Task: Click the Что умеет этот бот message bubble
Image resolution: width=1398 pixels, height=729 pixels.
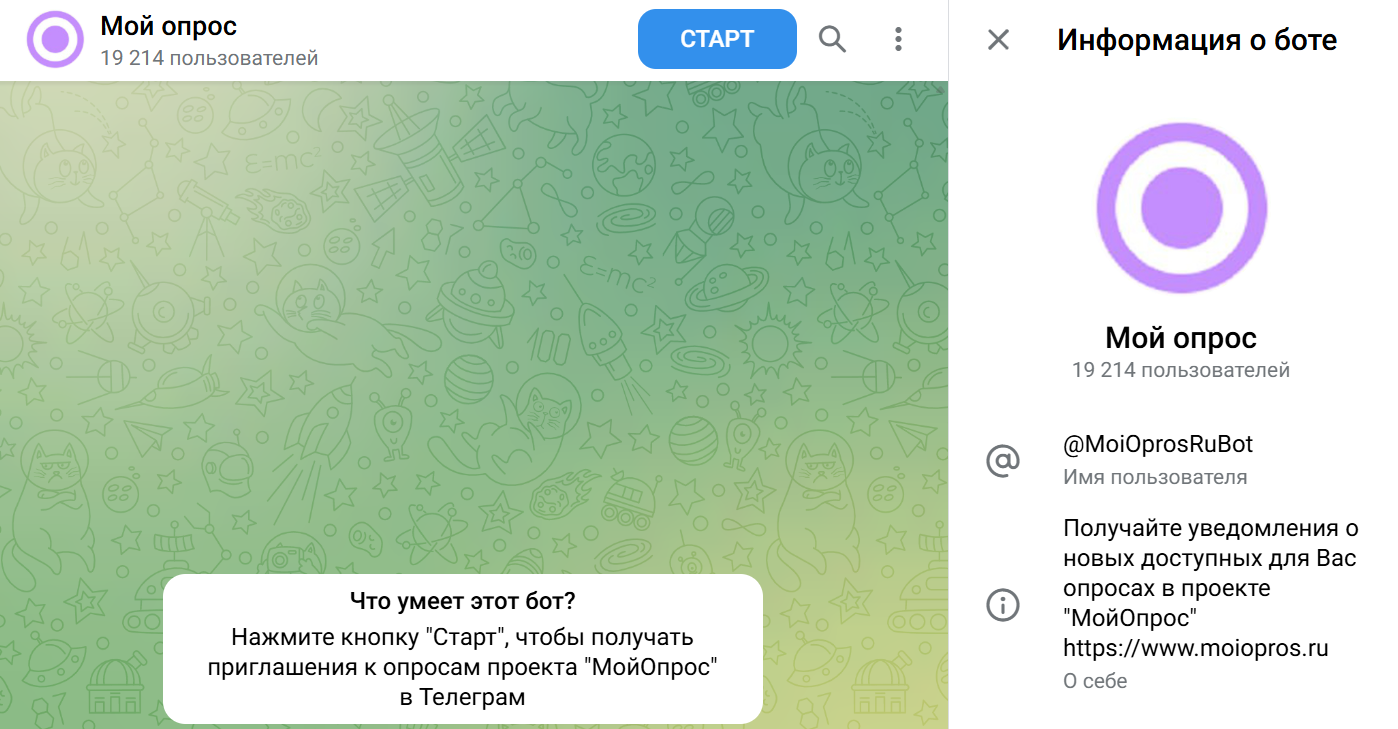Action: tap(463, 649)
